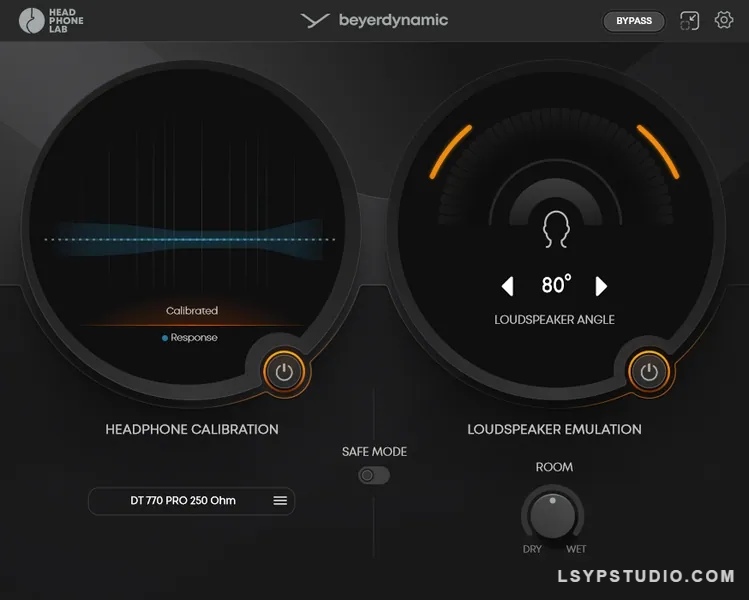Click the shrink window size icon
The height and width of the screenshot is (600, 749).
[689, 21]
